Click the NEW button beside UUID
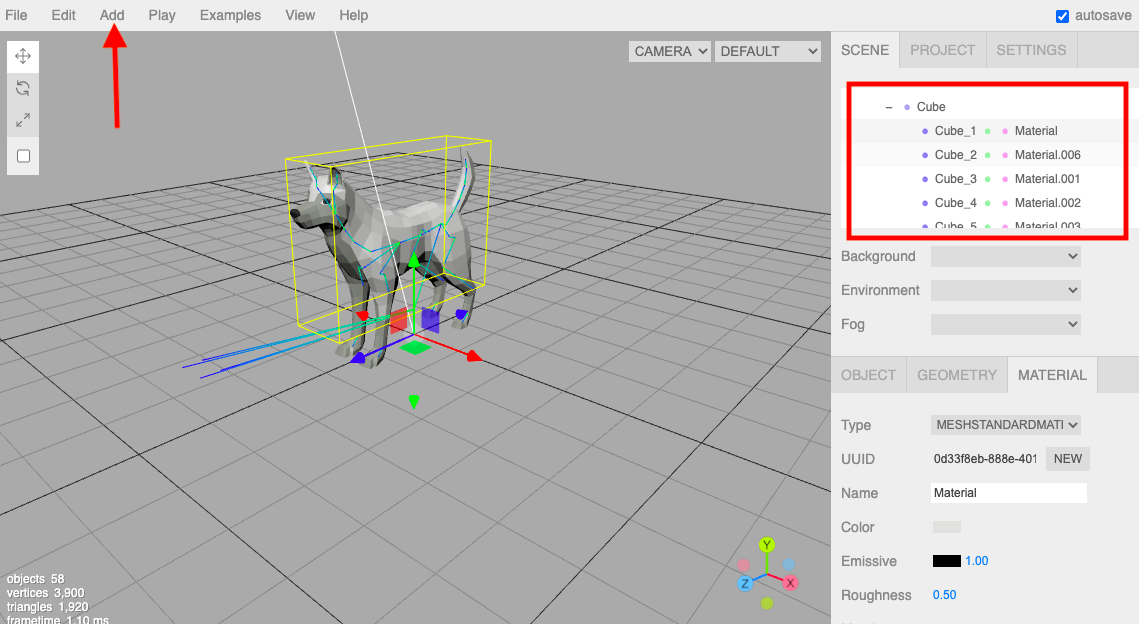The image size is (1139, 624). tap(1067, 459)
